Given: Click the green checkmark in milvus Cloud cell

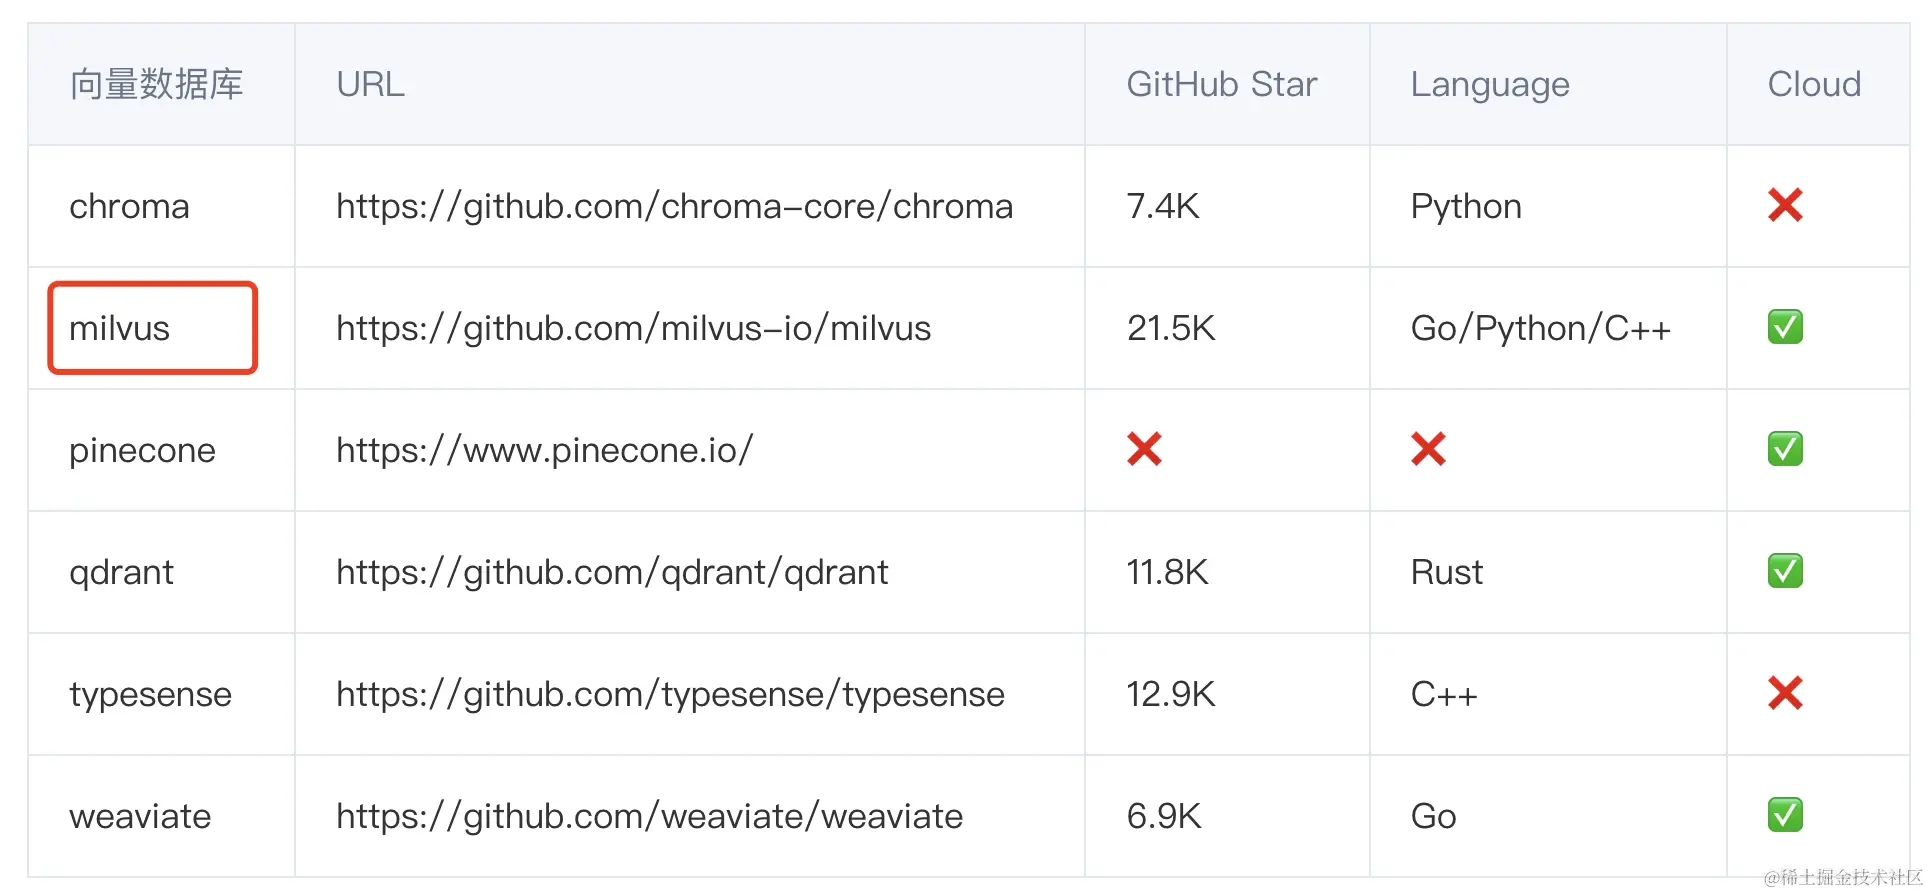Looking at the screenshot, I should coord(1785,328).
